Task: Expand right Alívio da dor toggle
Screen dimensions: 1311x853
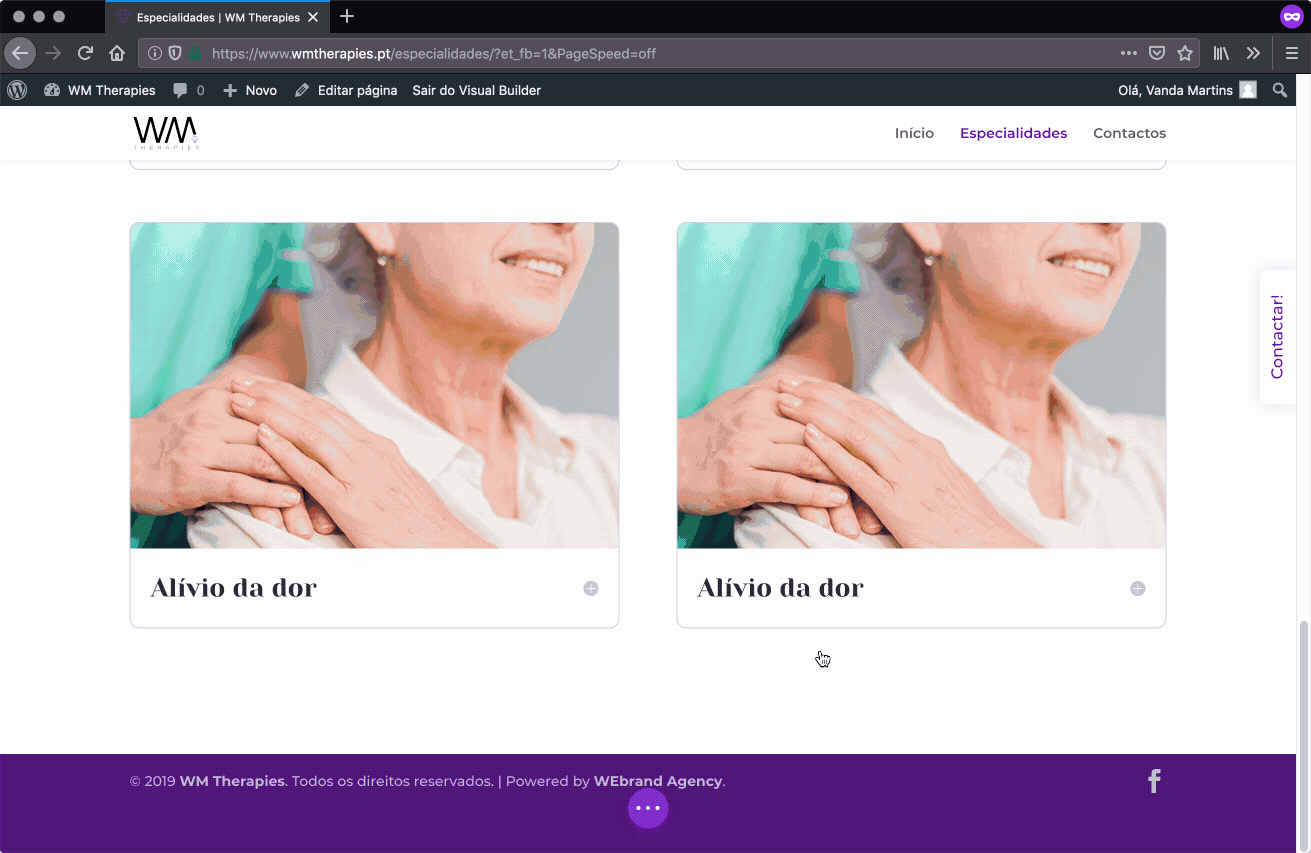Action: 1138,588
